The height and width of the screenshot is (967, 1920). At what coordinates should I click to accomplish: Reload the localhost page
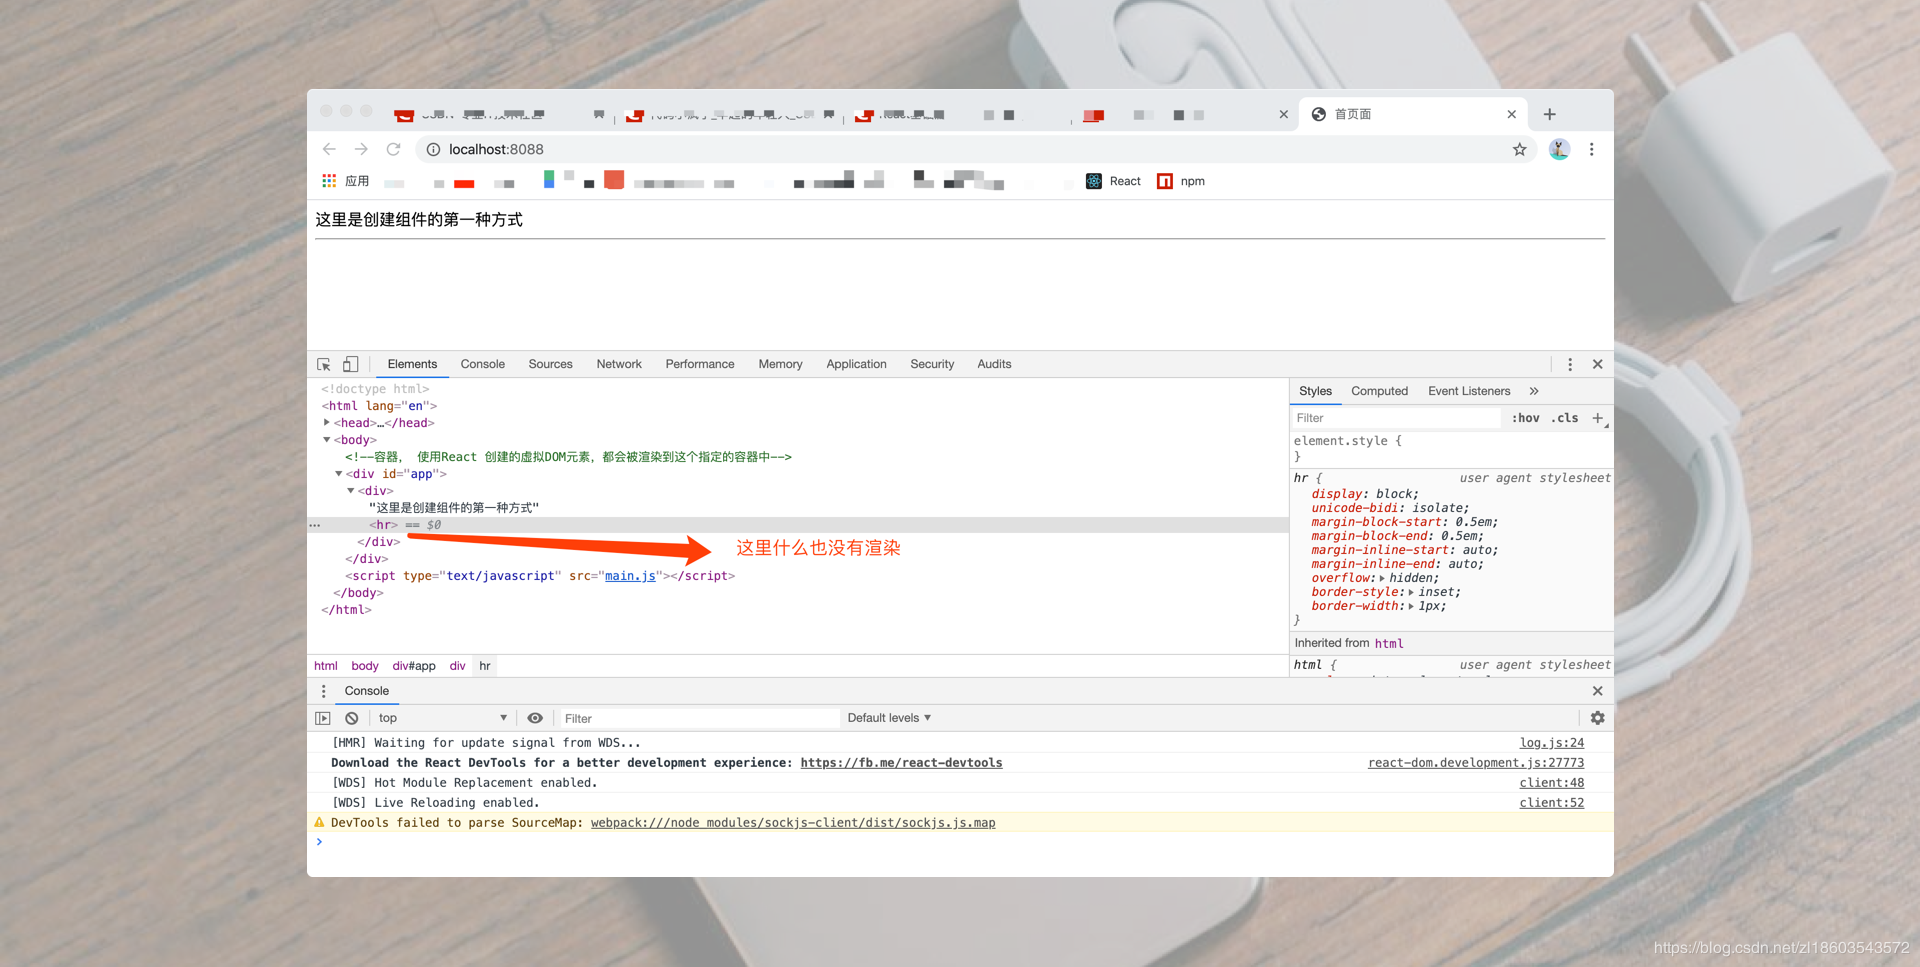pos(394,149)
